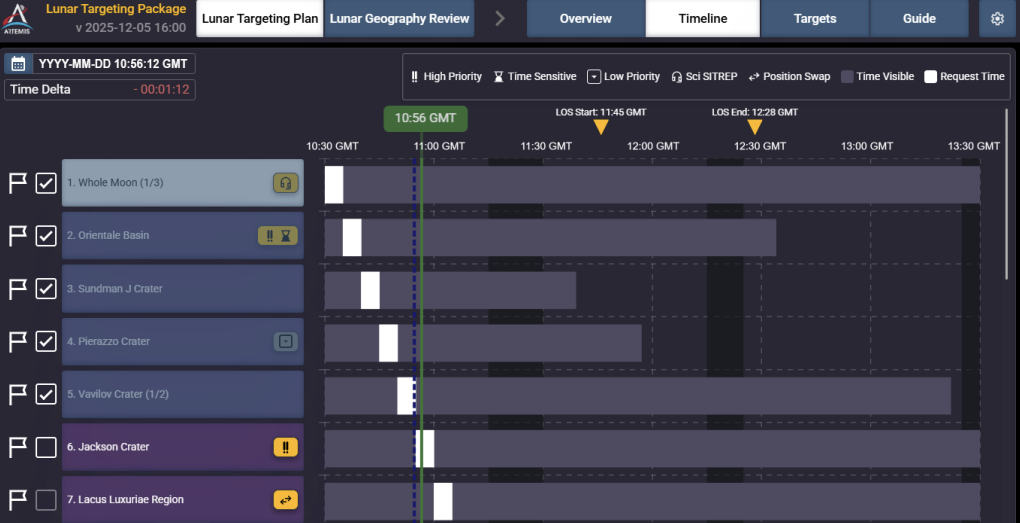
Task: Expand more plans with the chevron arrow
Action: pyautogui.click(x=500, y=19)
